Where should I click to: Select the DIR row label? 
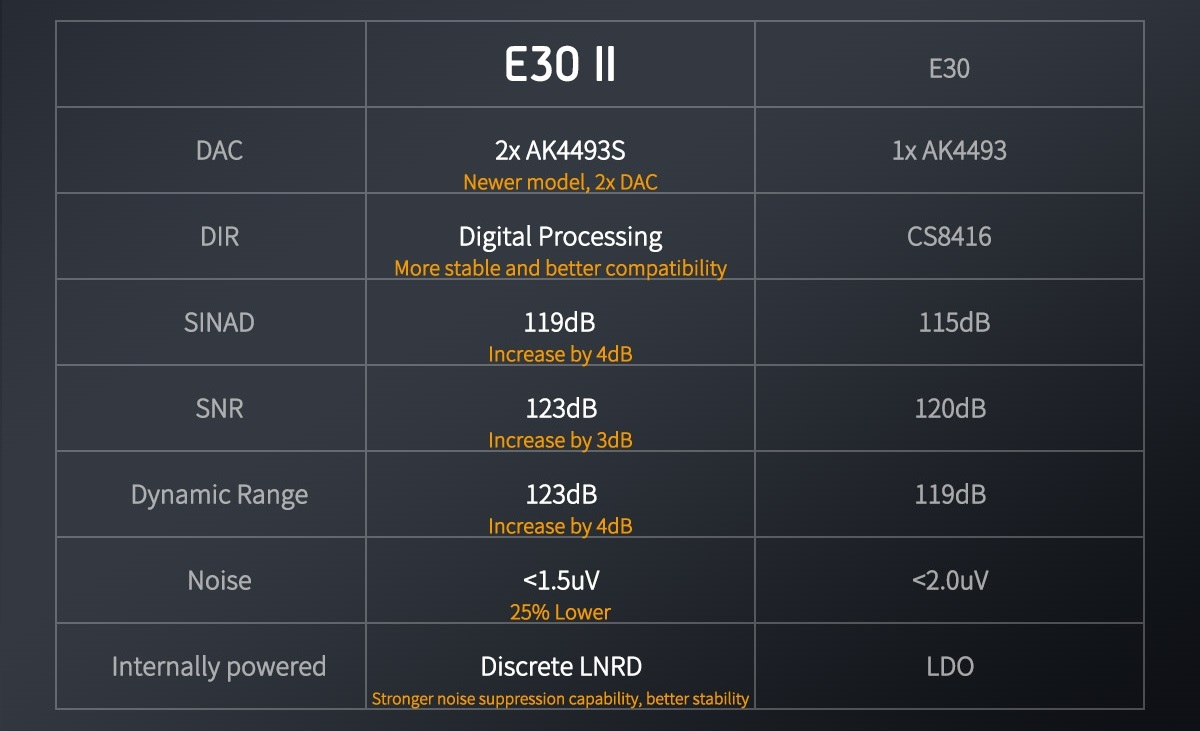click(219, 237)
